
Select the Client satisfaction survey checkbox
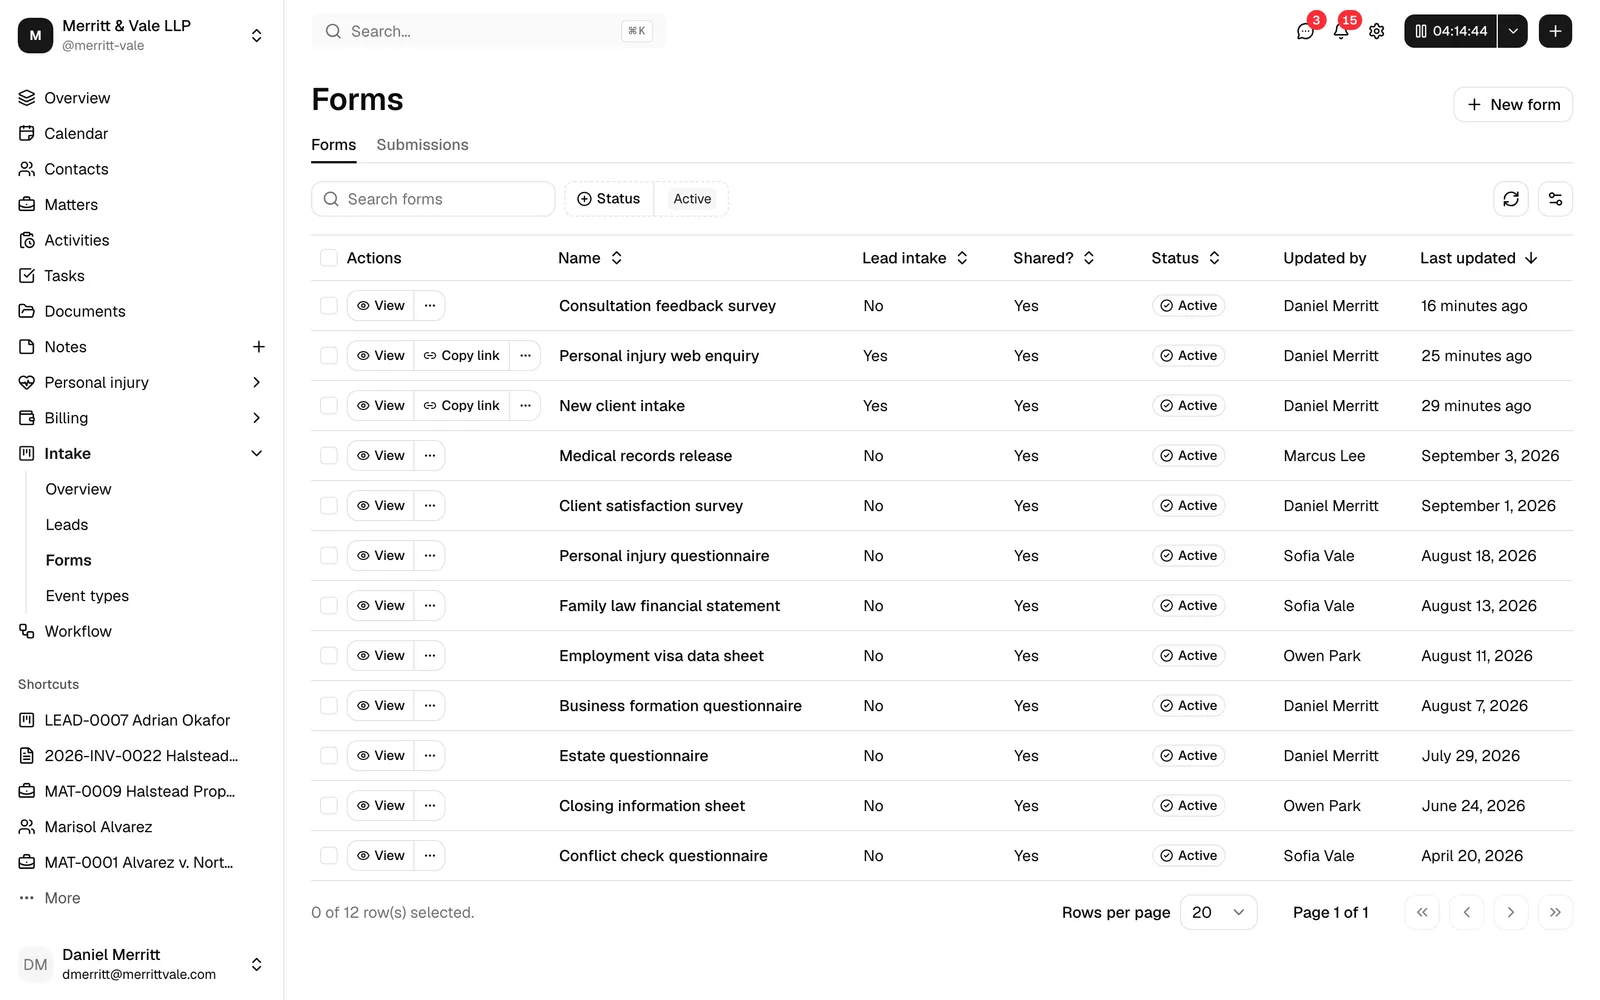coord(328,506)
